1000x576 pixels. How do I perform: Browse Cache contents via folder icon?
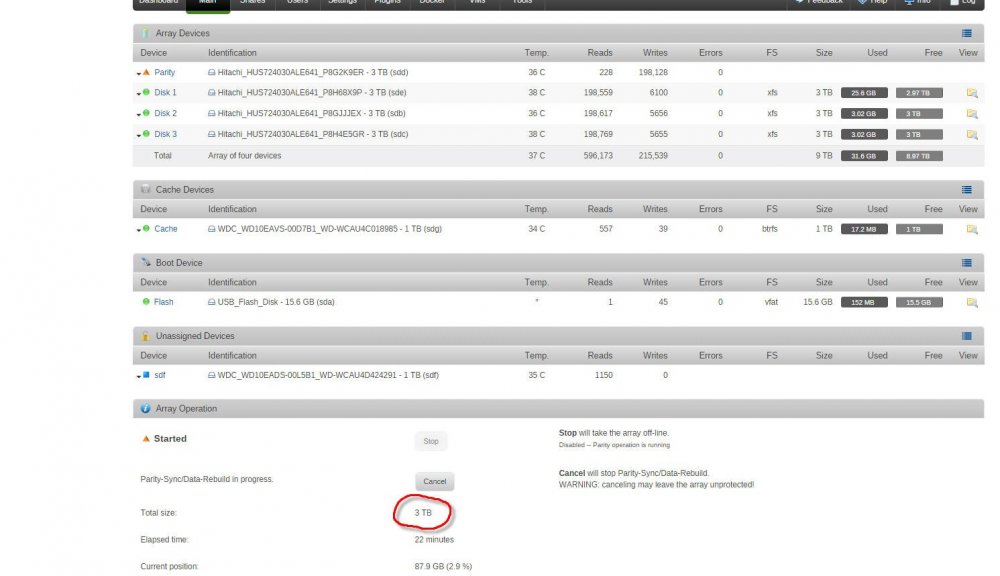click(x=972, y=229)
